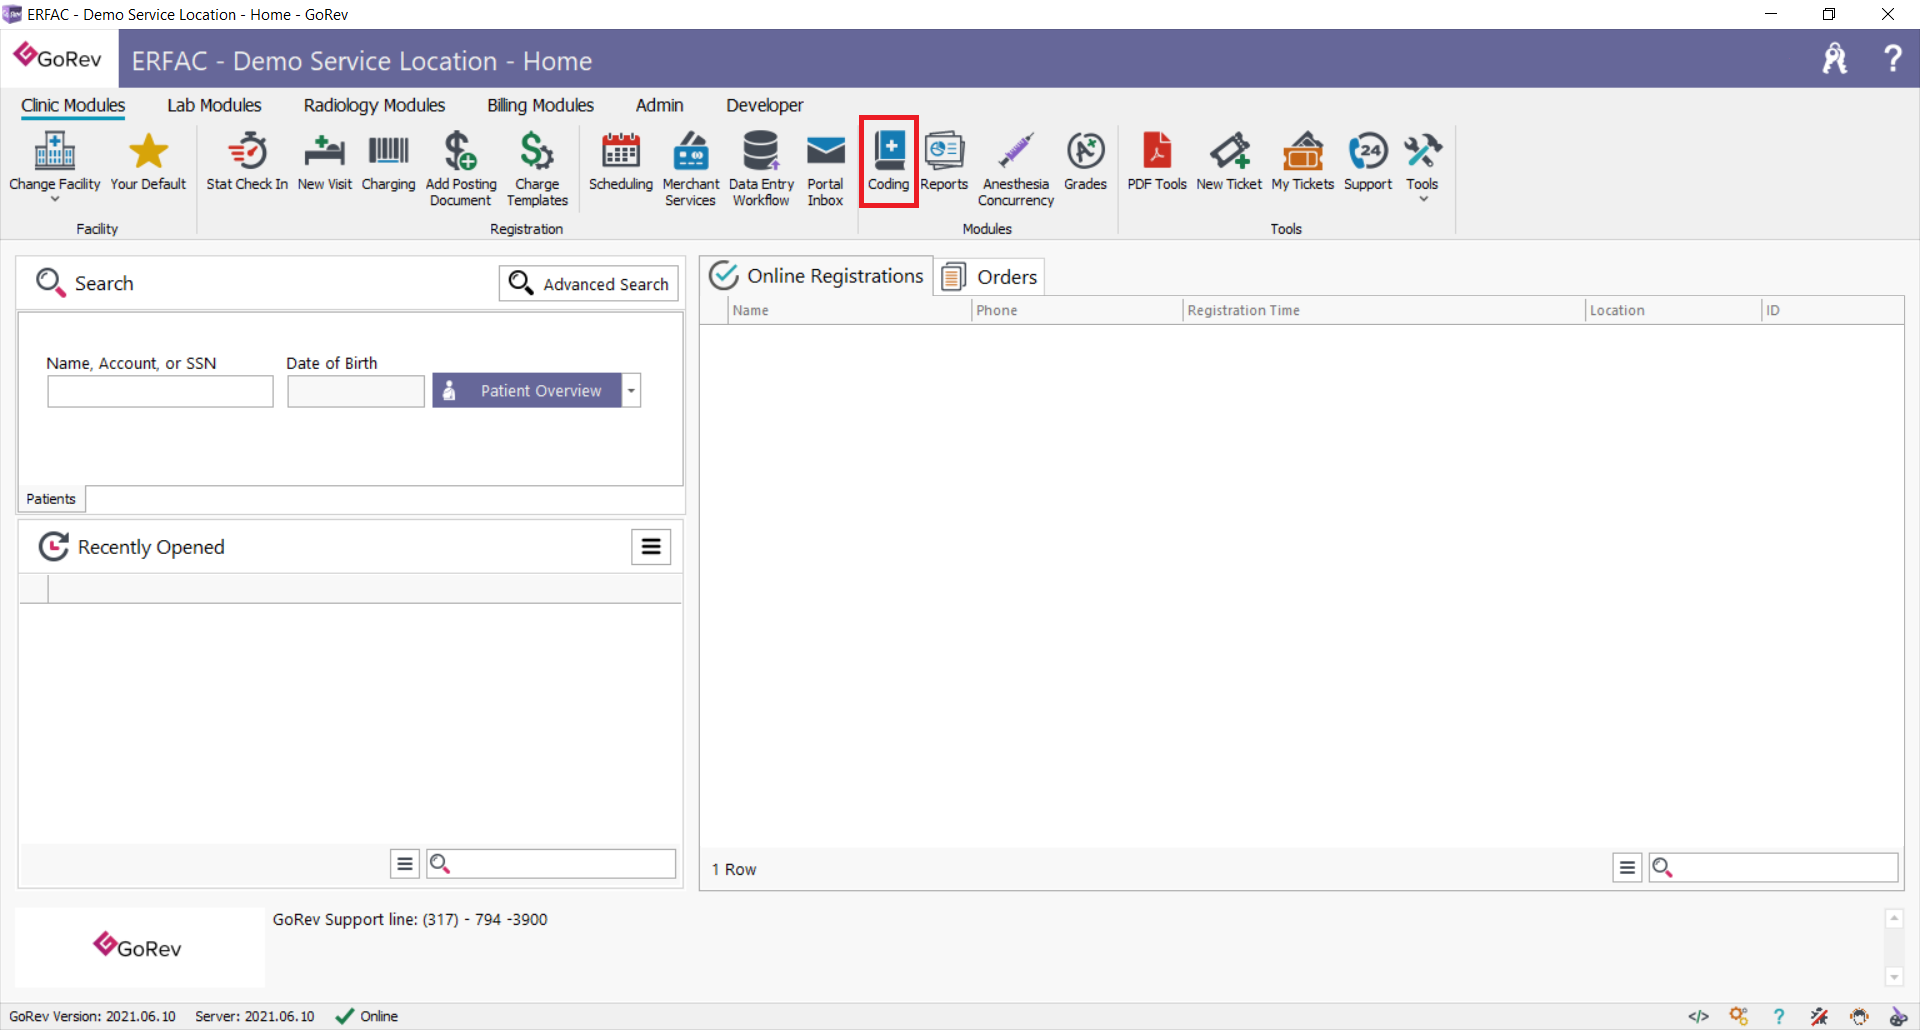
Task: Open the Change Facility selector
Action: (55, 166)
